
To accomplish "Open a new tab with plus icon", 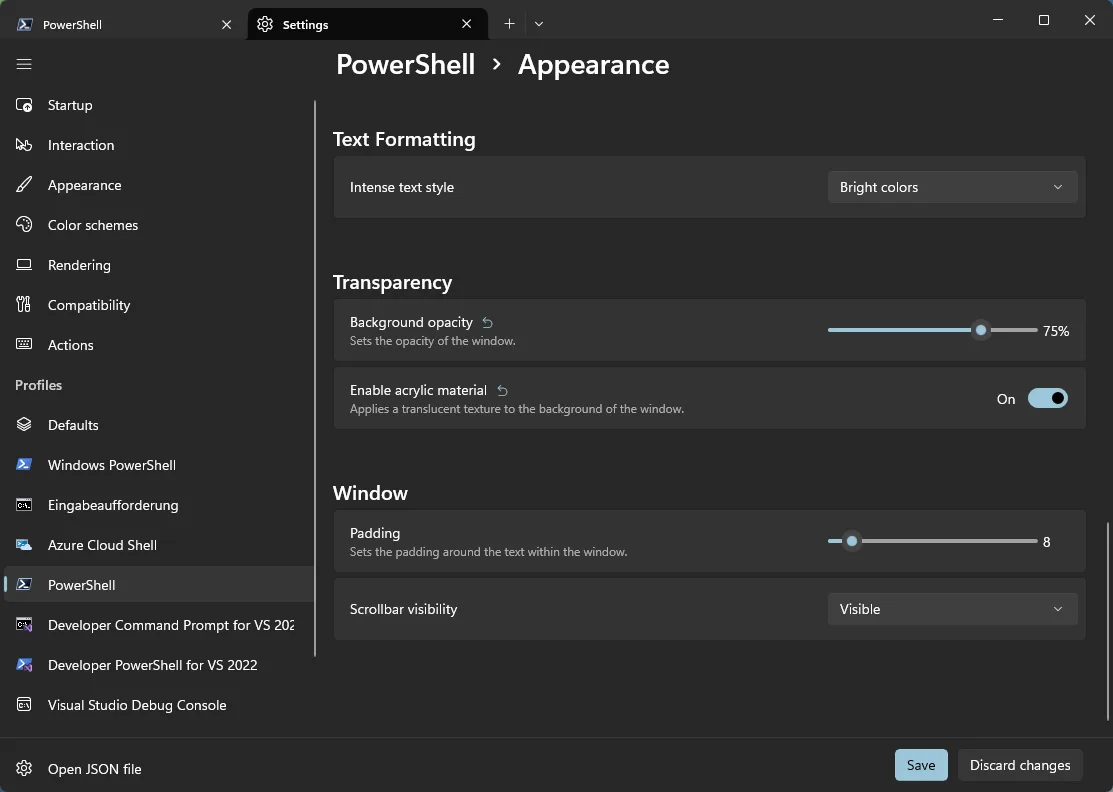I will pos(509,24).
